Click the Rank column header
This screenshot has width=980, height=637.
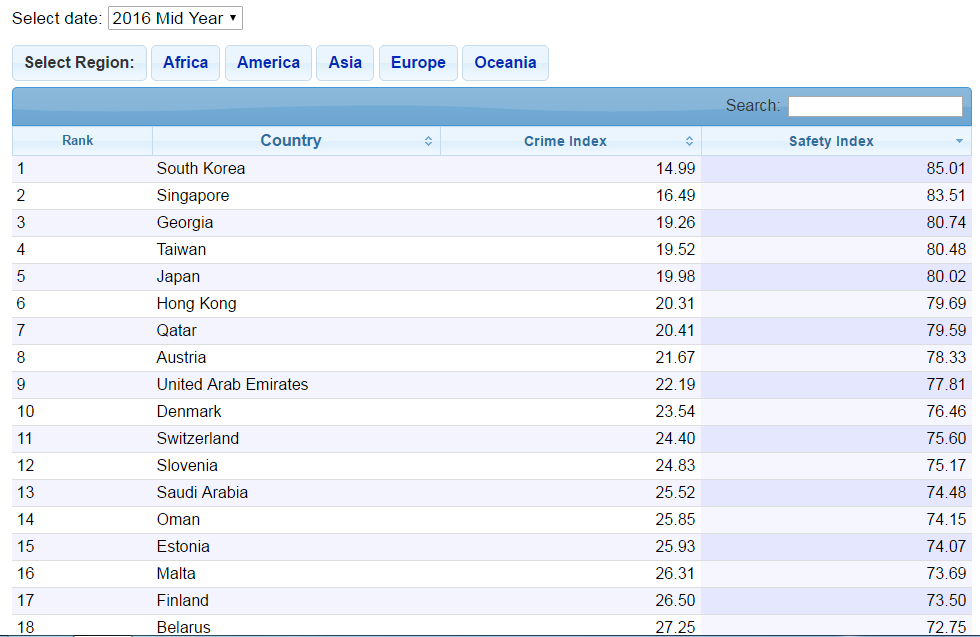[x=78, y=141]
